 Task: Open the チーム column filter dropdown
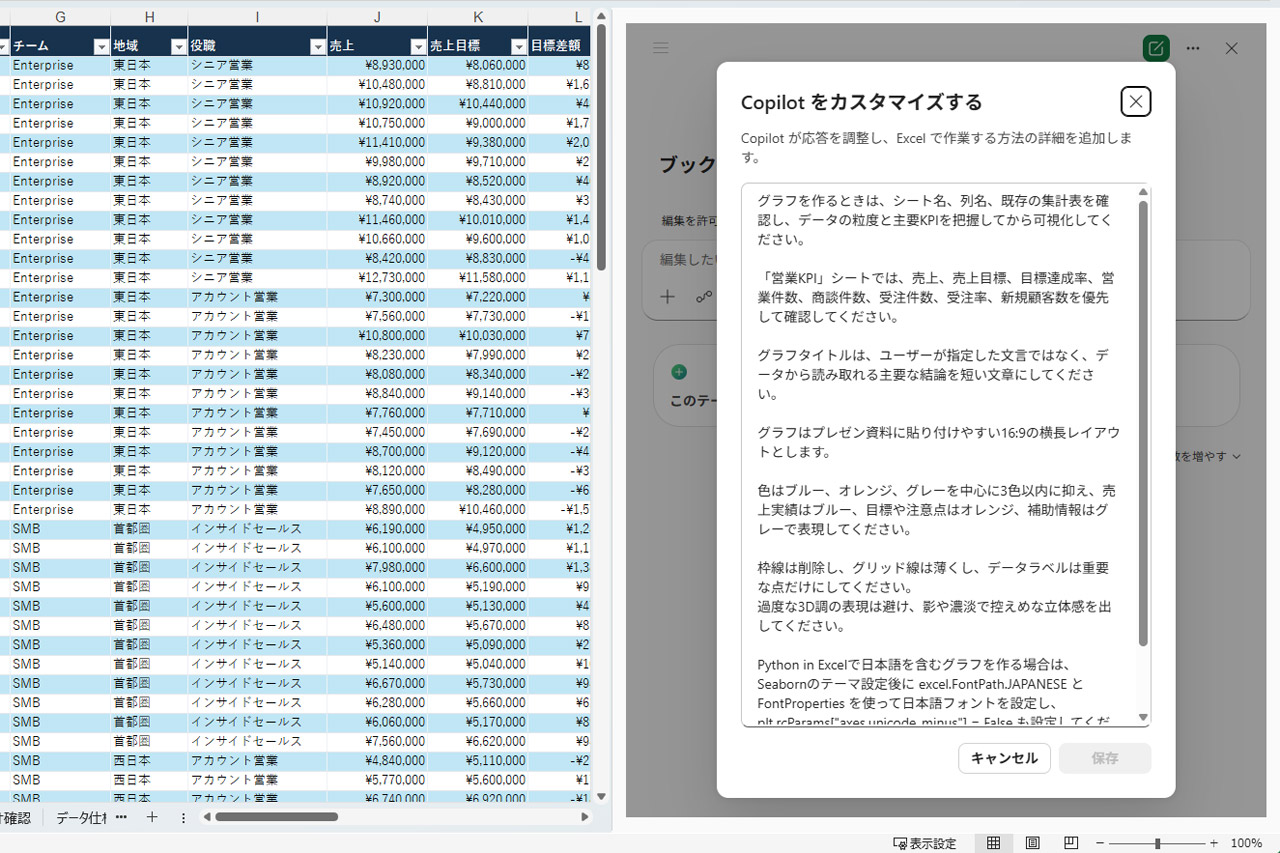click(x=100, y=46)
